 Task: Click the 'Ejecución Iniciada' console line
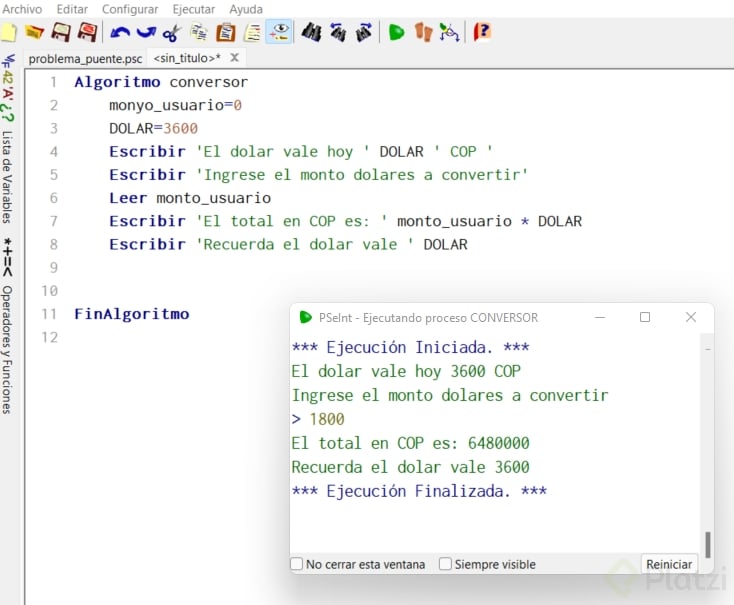(410, 347)
